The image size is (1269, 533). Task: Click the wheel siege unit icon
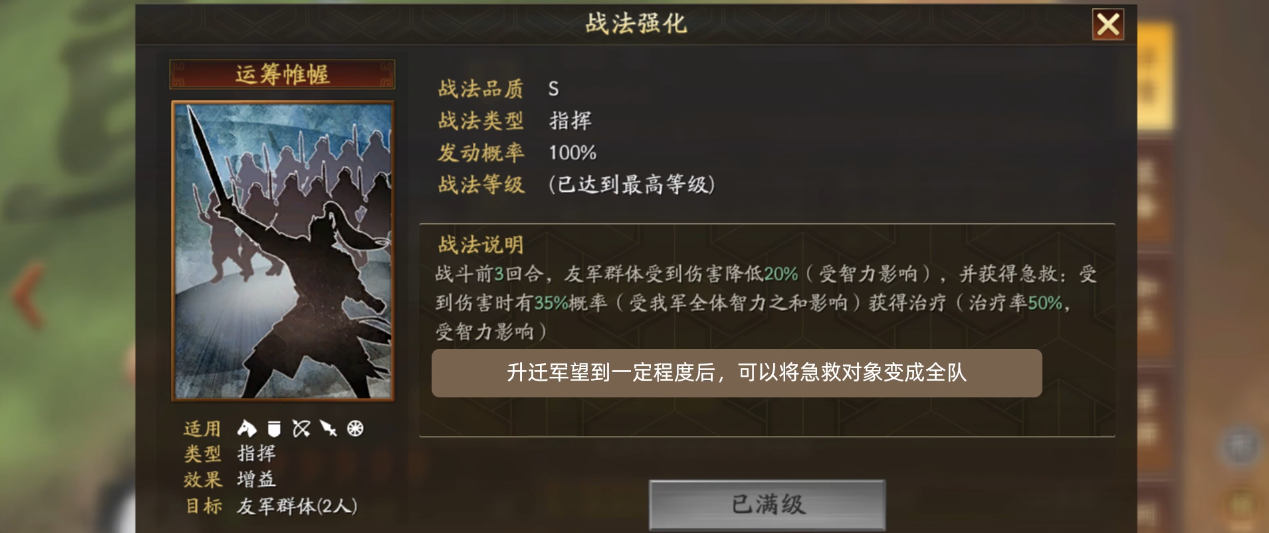tap(355, 428)
